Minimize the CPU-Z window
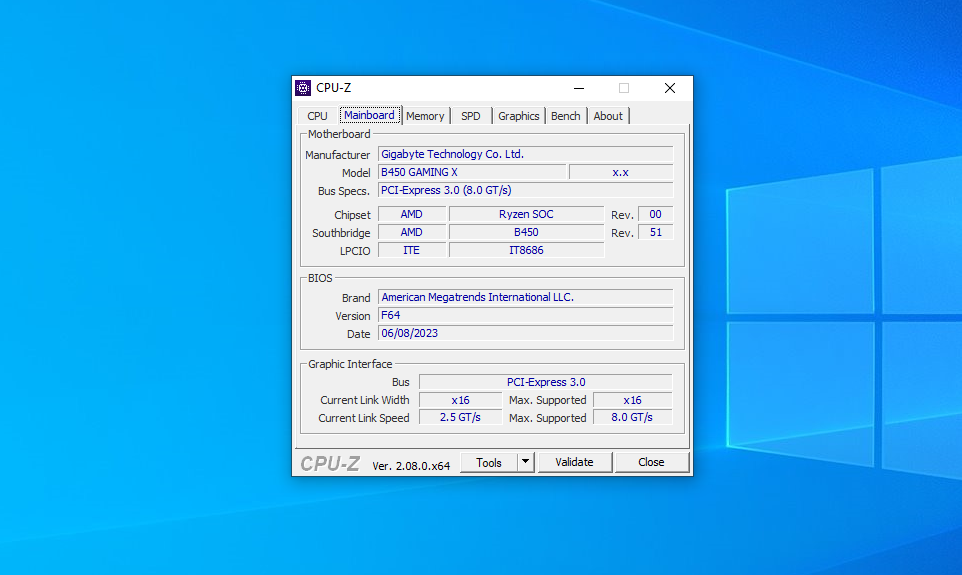Viewport: 962px width, 575px height. pyautogui.click(x=579, y=88)
